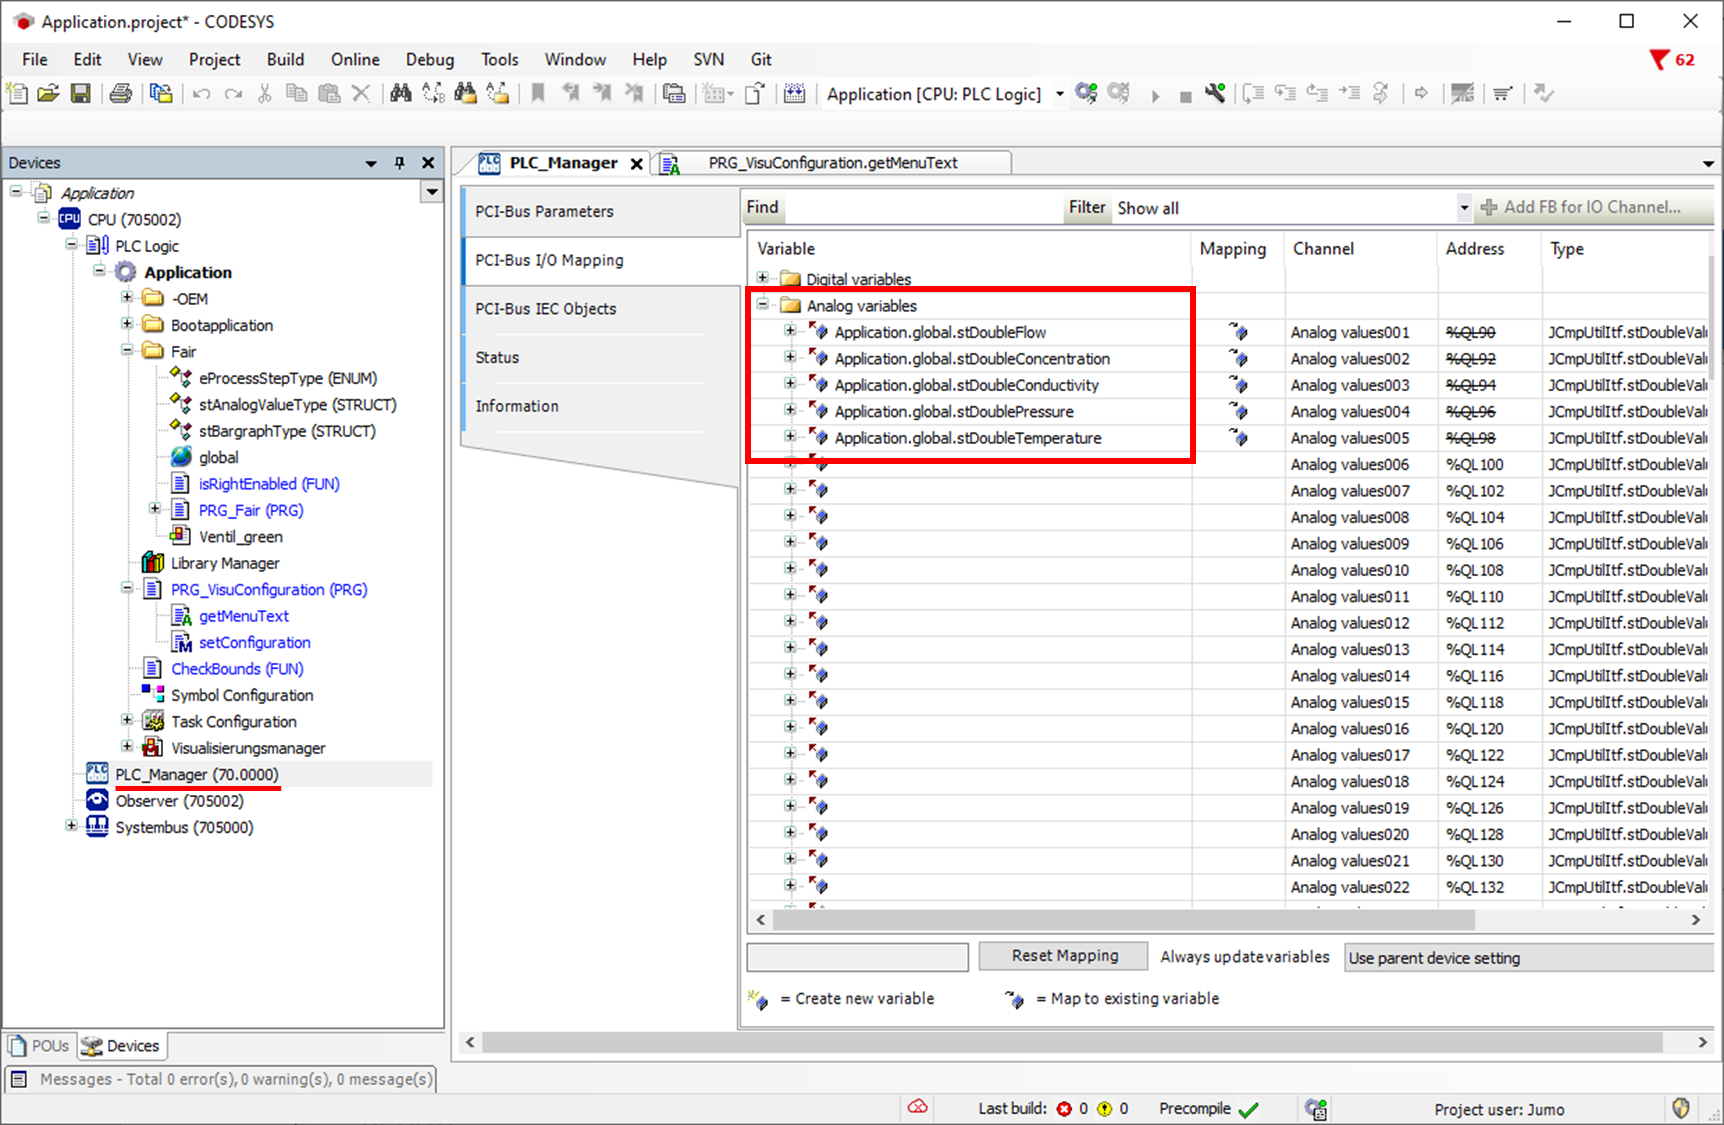Switch to the PCI-Bus Parameters tab
This screenshot has height=1125, width=1724.
(545, 212)
